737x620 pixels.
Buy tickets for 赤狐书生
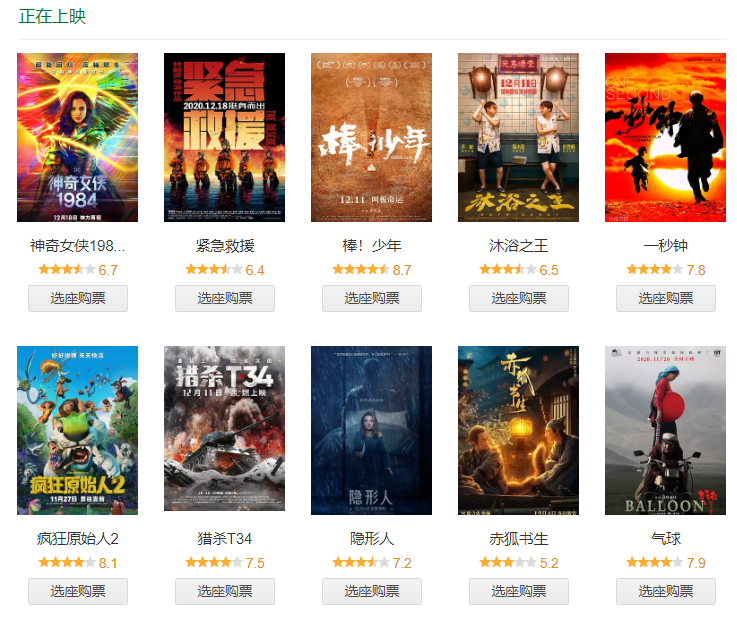(x=519, y=591)
